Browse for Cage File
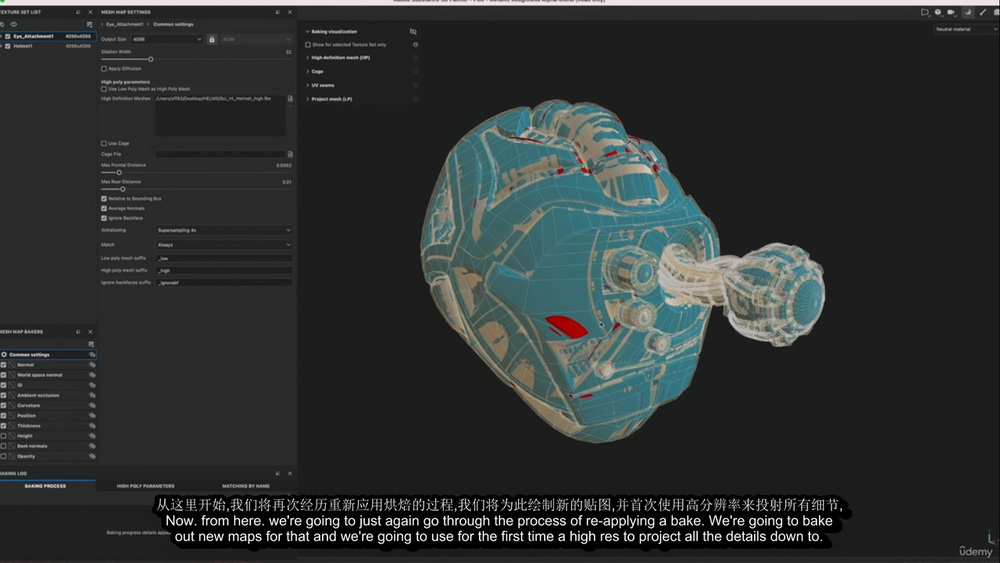Screen dimensions: 1000x563 [290, 154]
